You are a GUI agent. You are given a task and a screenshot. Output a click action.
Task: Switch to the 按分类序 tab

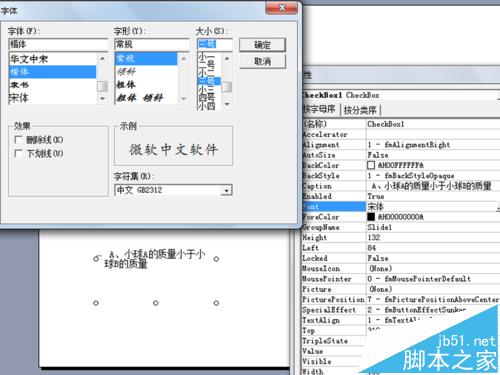[x=360, y=110]
